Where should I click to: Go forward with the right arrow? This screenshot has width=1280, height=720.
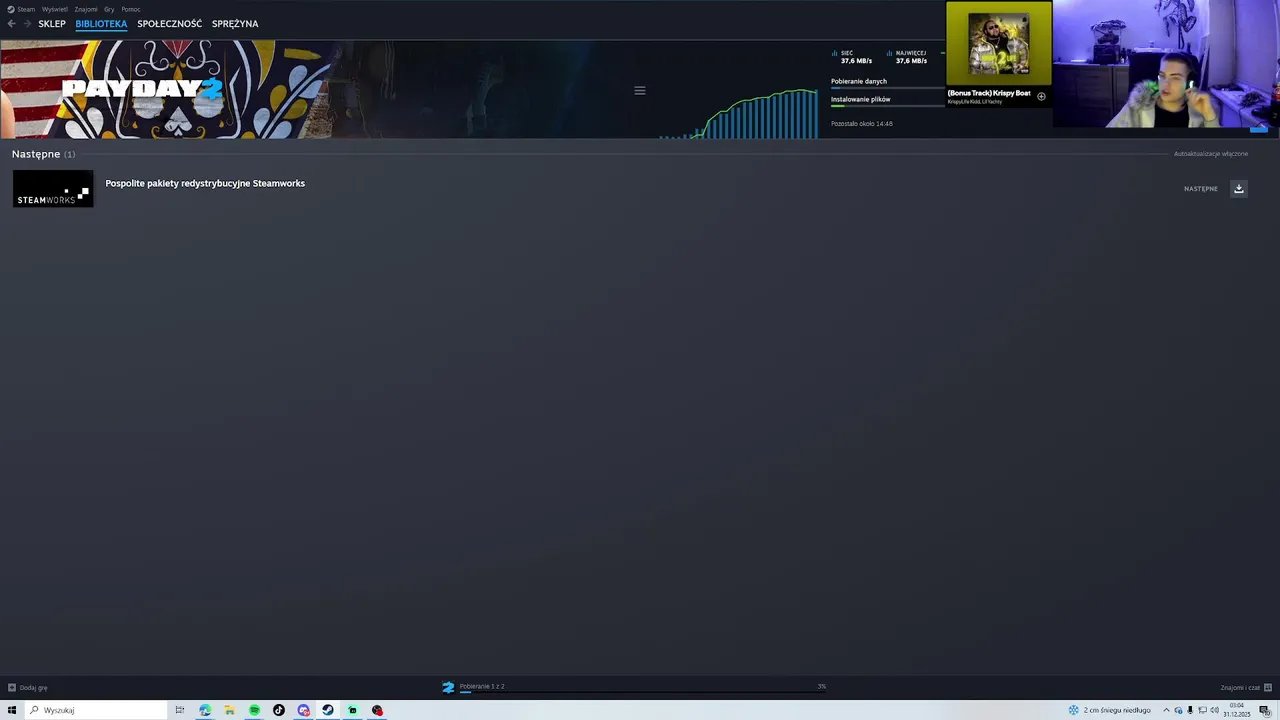pyautogui.click(x=27, y=23)
